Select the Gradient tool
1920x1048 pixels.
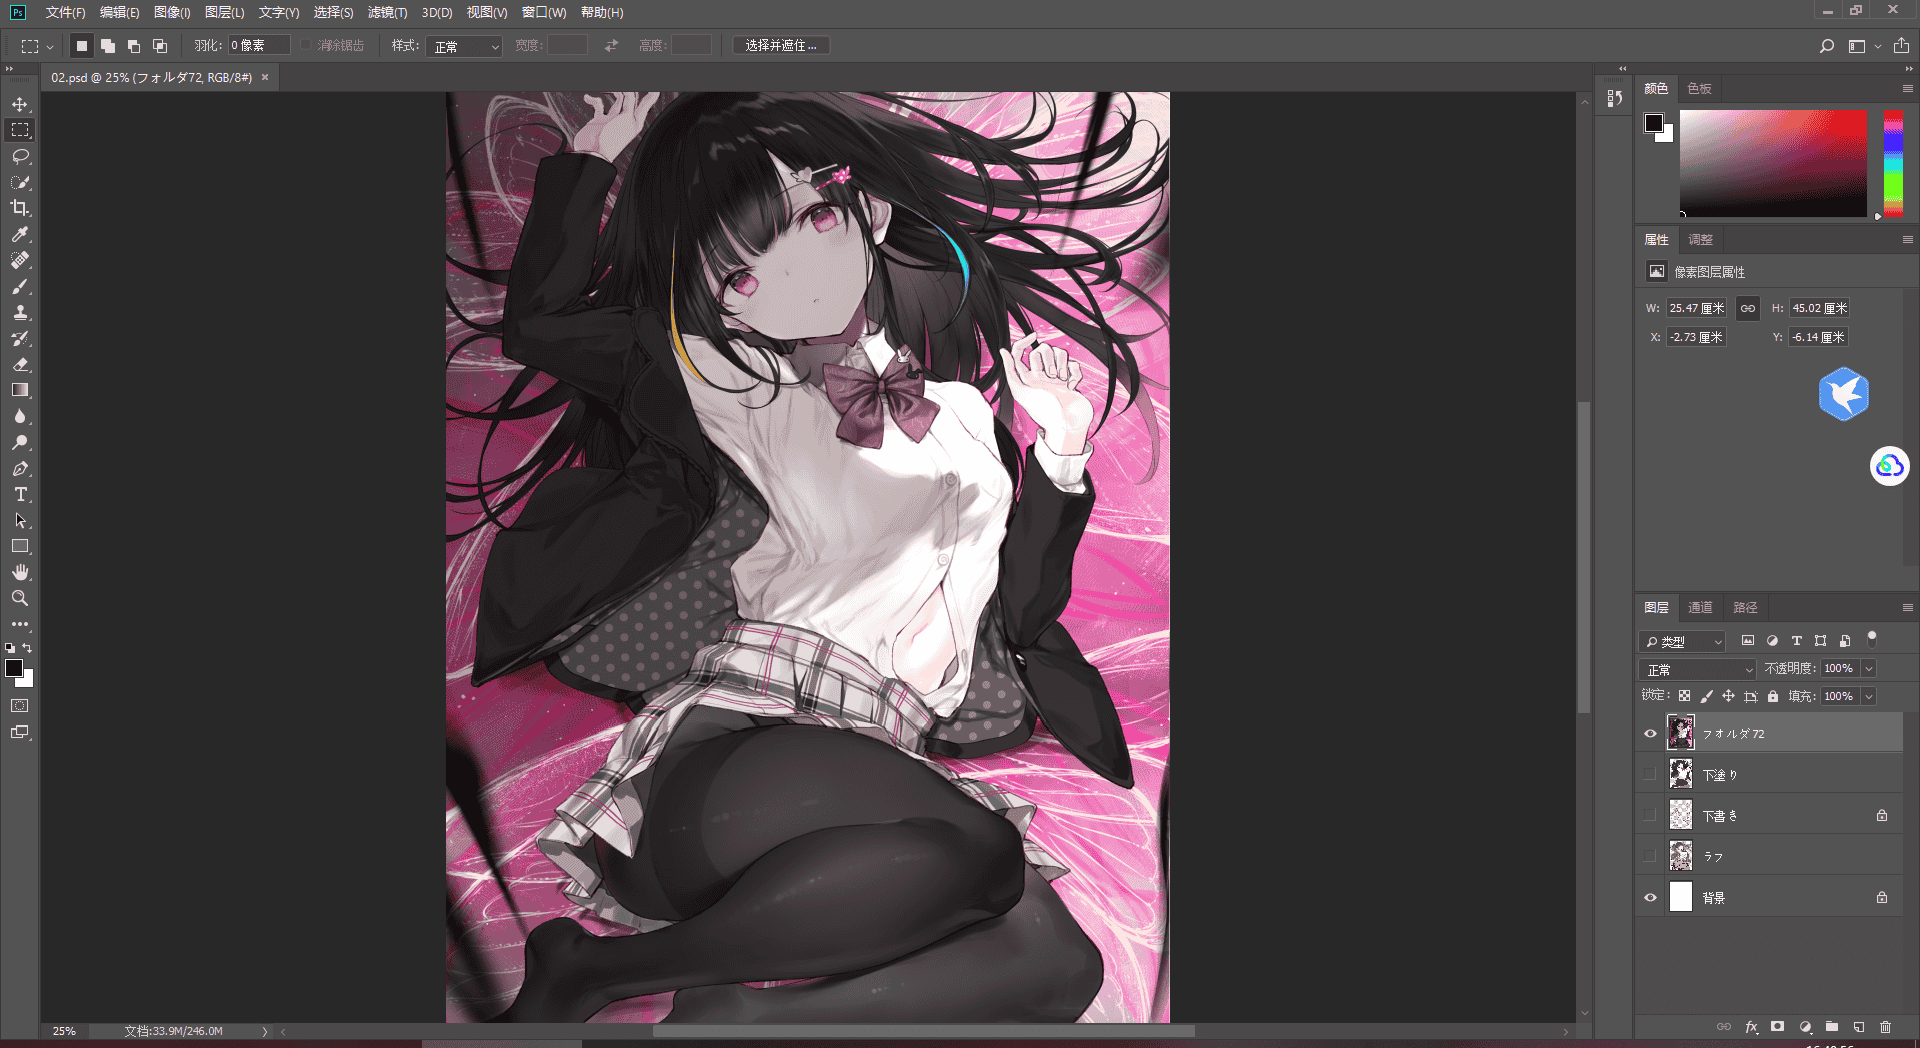[20, 390]
